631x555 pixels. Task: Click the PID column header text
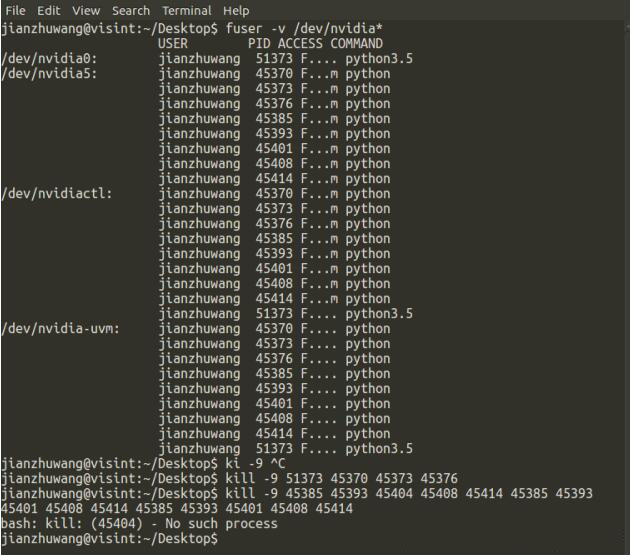[259, 44]
